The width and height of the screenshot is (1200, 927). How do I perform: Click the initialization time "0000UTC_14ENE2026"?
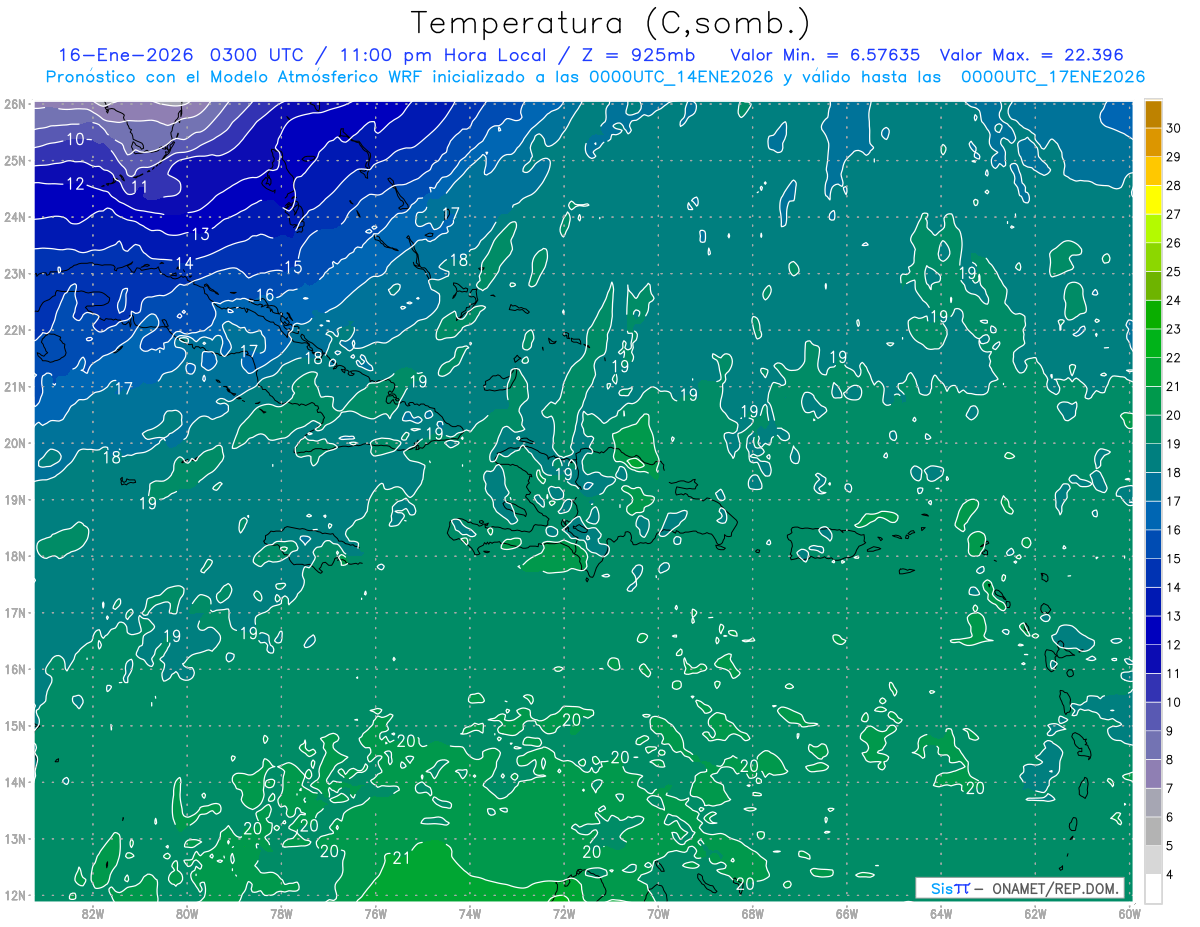(680, 77)
